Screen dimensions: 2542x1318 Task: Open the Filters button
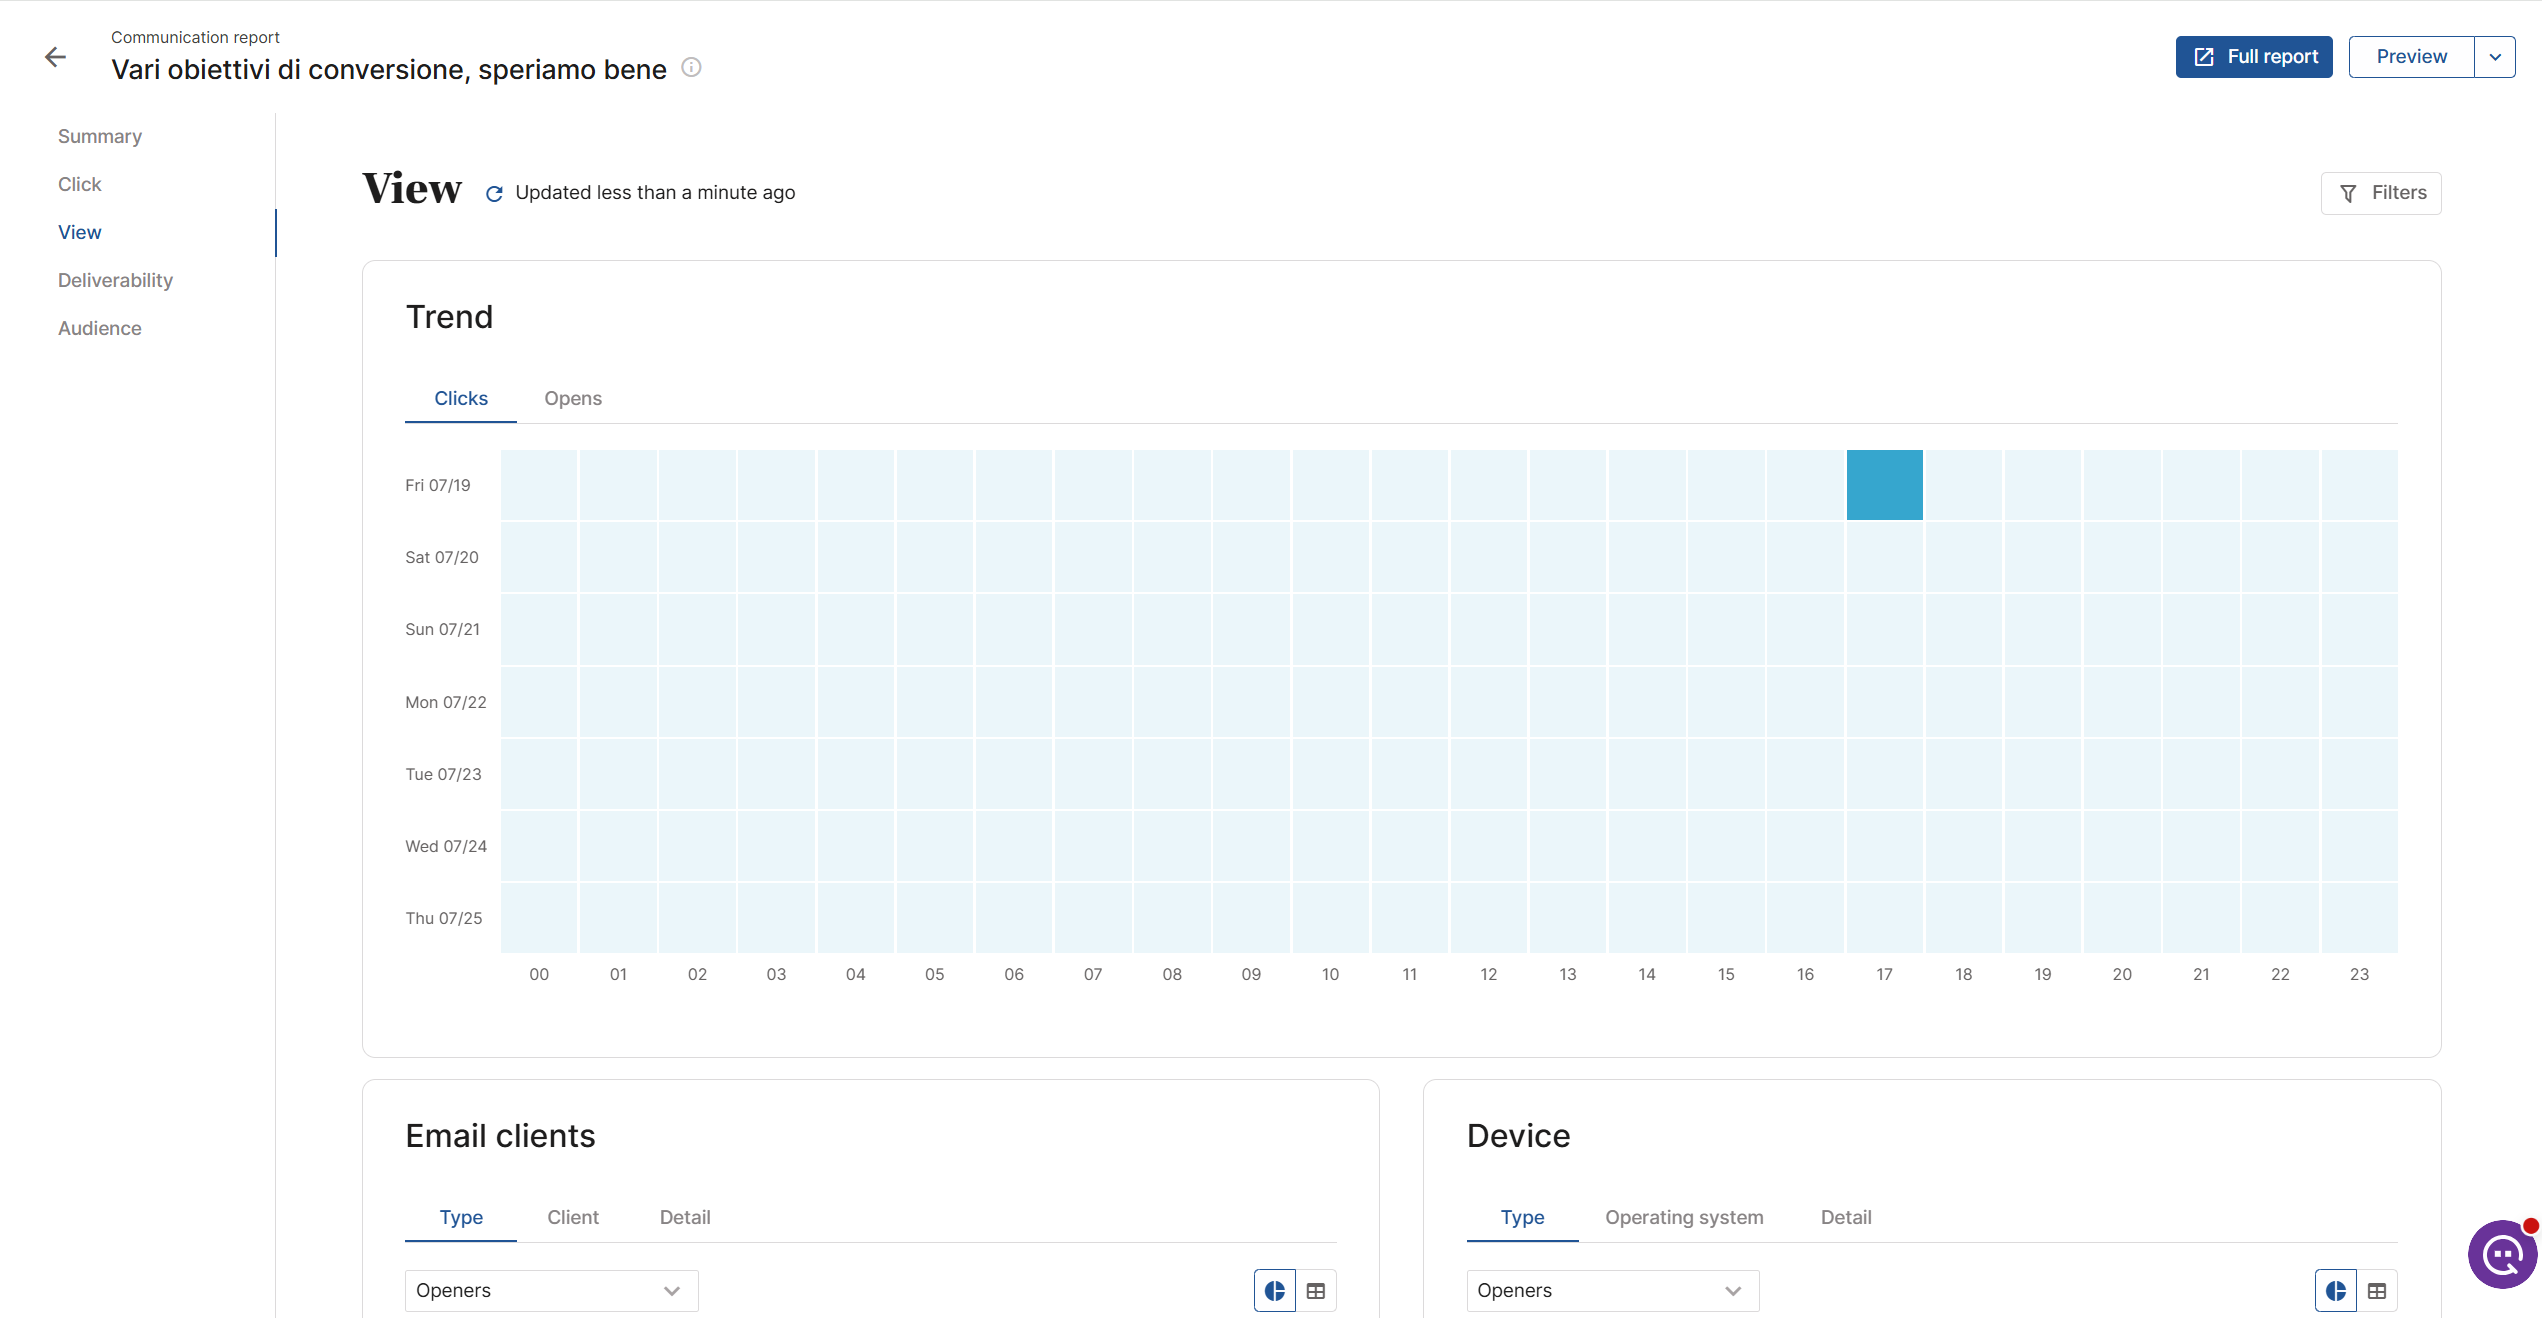click(2381, 193)
